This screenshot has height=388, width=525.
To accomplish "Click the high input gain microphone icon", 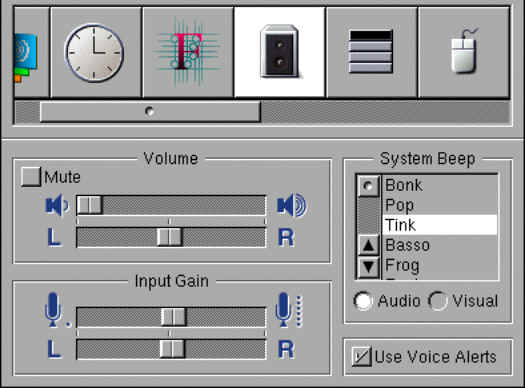I will pyautogui.click(x=289, y=310).
